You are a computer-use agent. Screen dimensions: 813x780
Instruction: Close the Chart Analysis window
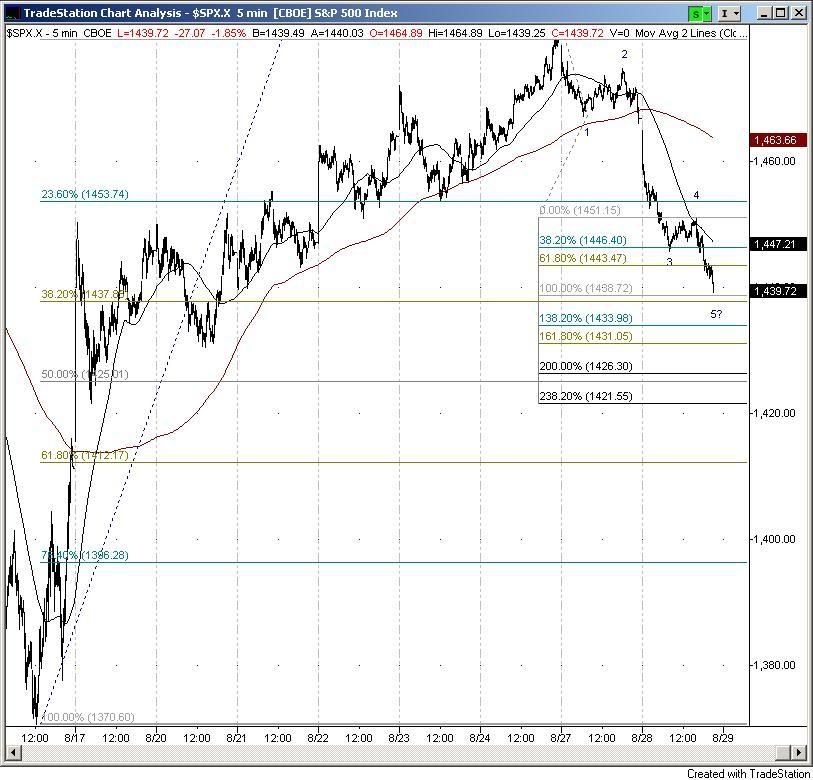click(798, 13)
